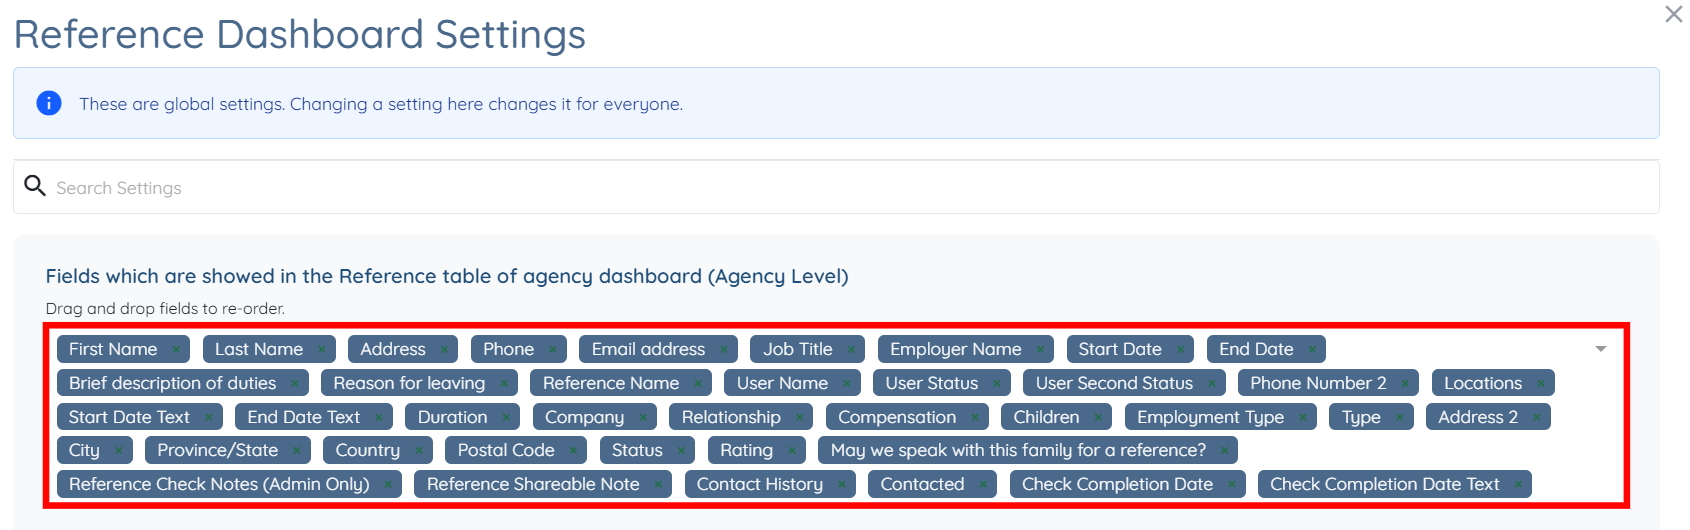
Task: Remove the User Name tag
Action: point(847,383)
